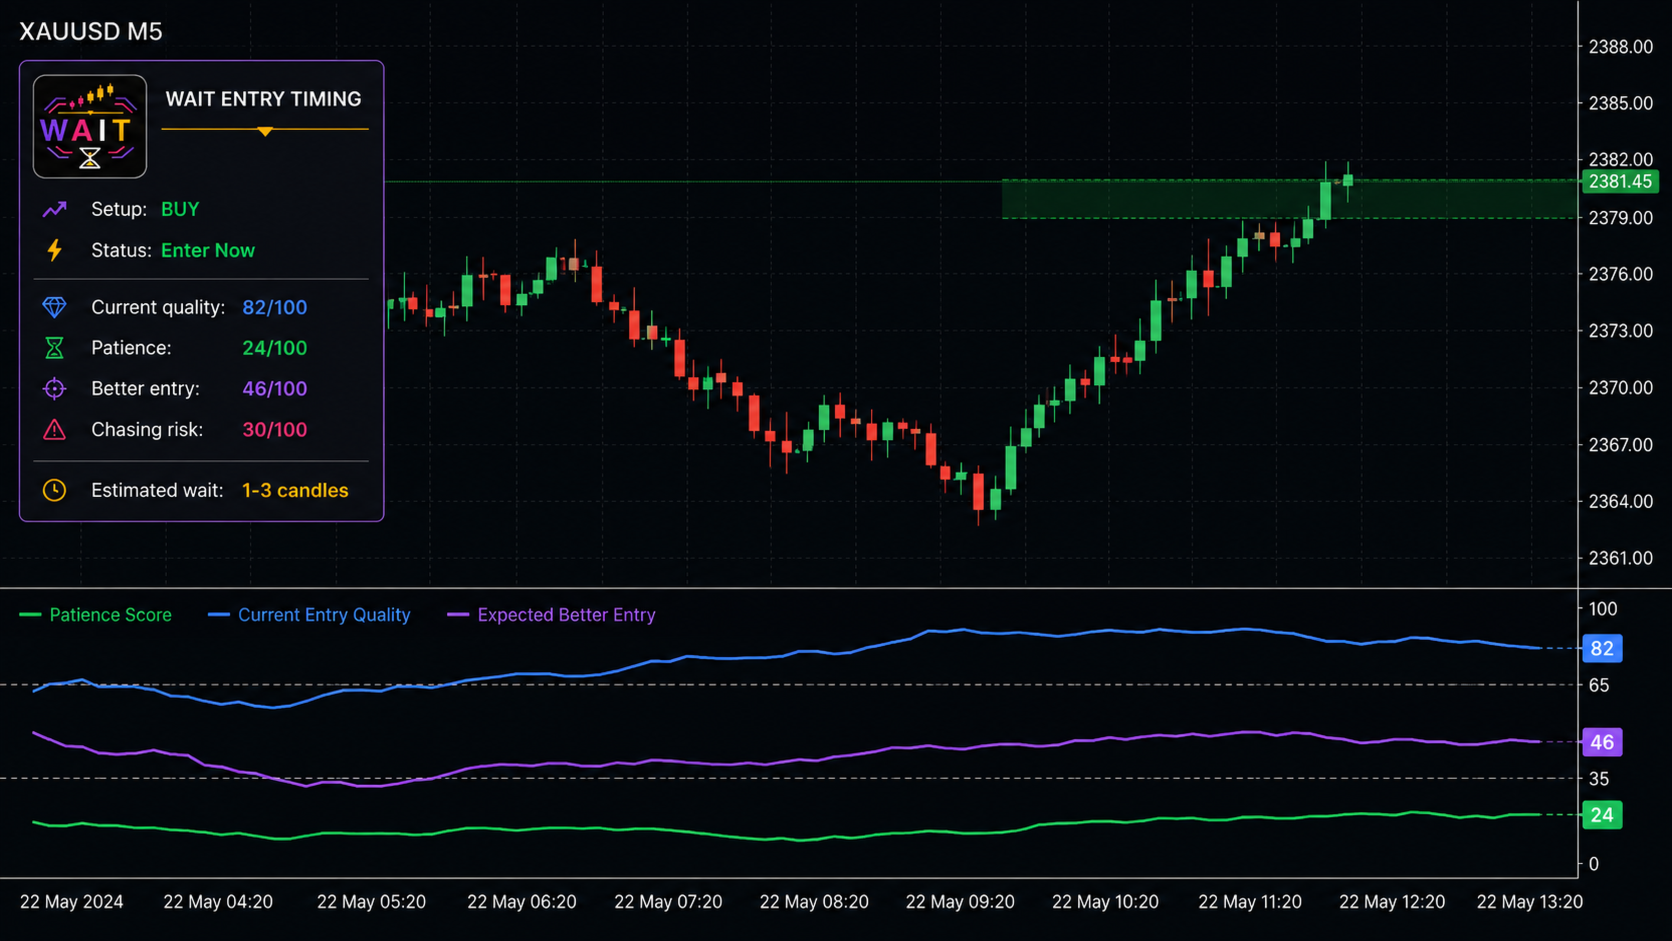Click the 1-3 candles estimated wait value
Image resolution: width=1672 pixels, height=941 pixels.
click(x=295, y=490)
